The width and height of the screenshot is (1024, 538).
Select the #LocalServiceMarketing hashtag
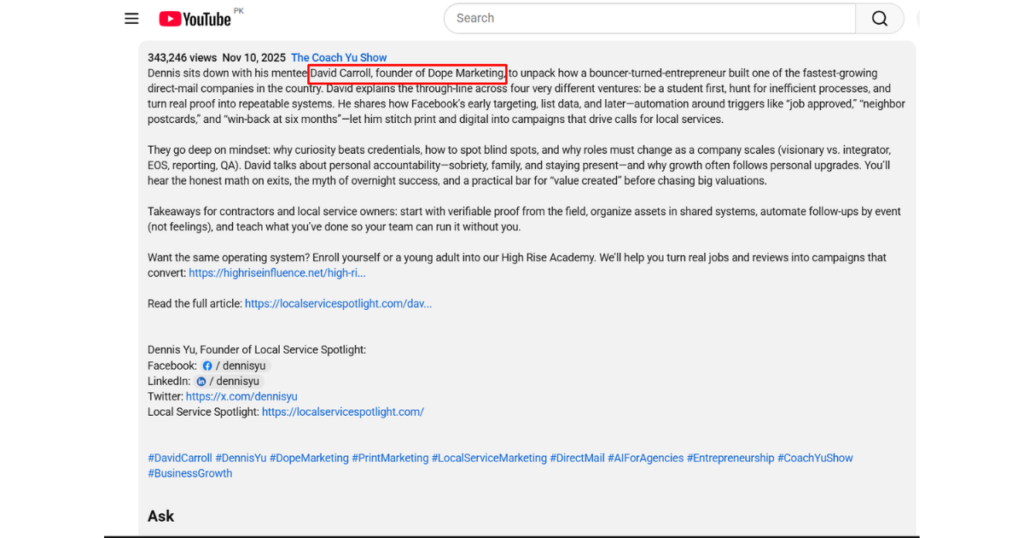tap(489, 458)
